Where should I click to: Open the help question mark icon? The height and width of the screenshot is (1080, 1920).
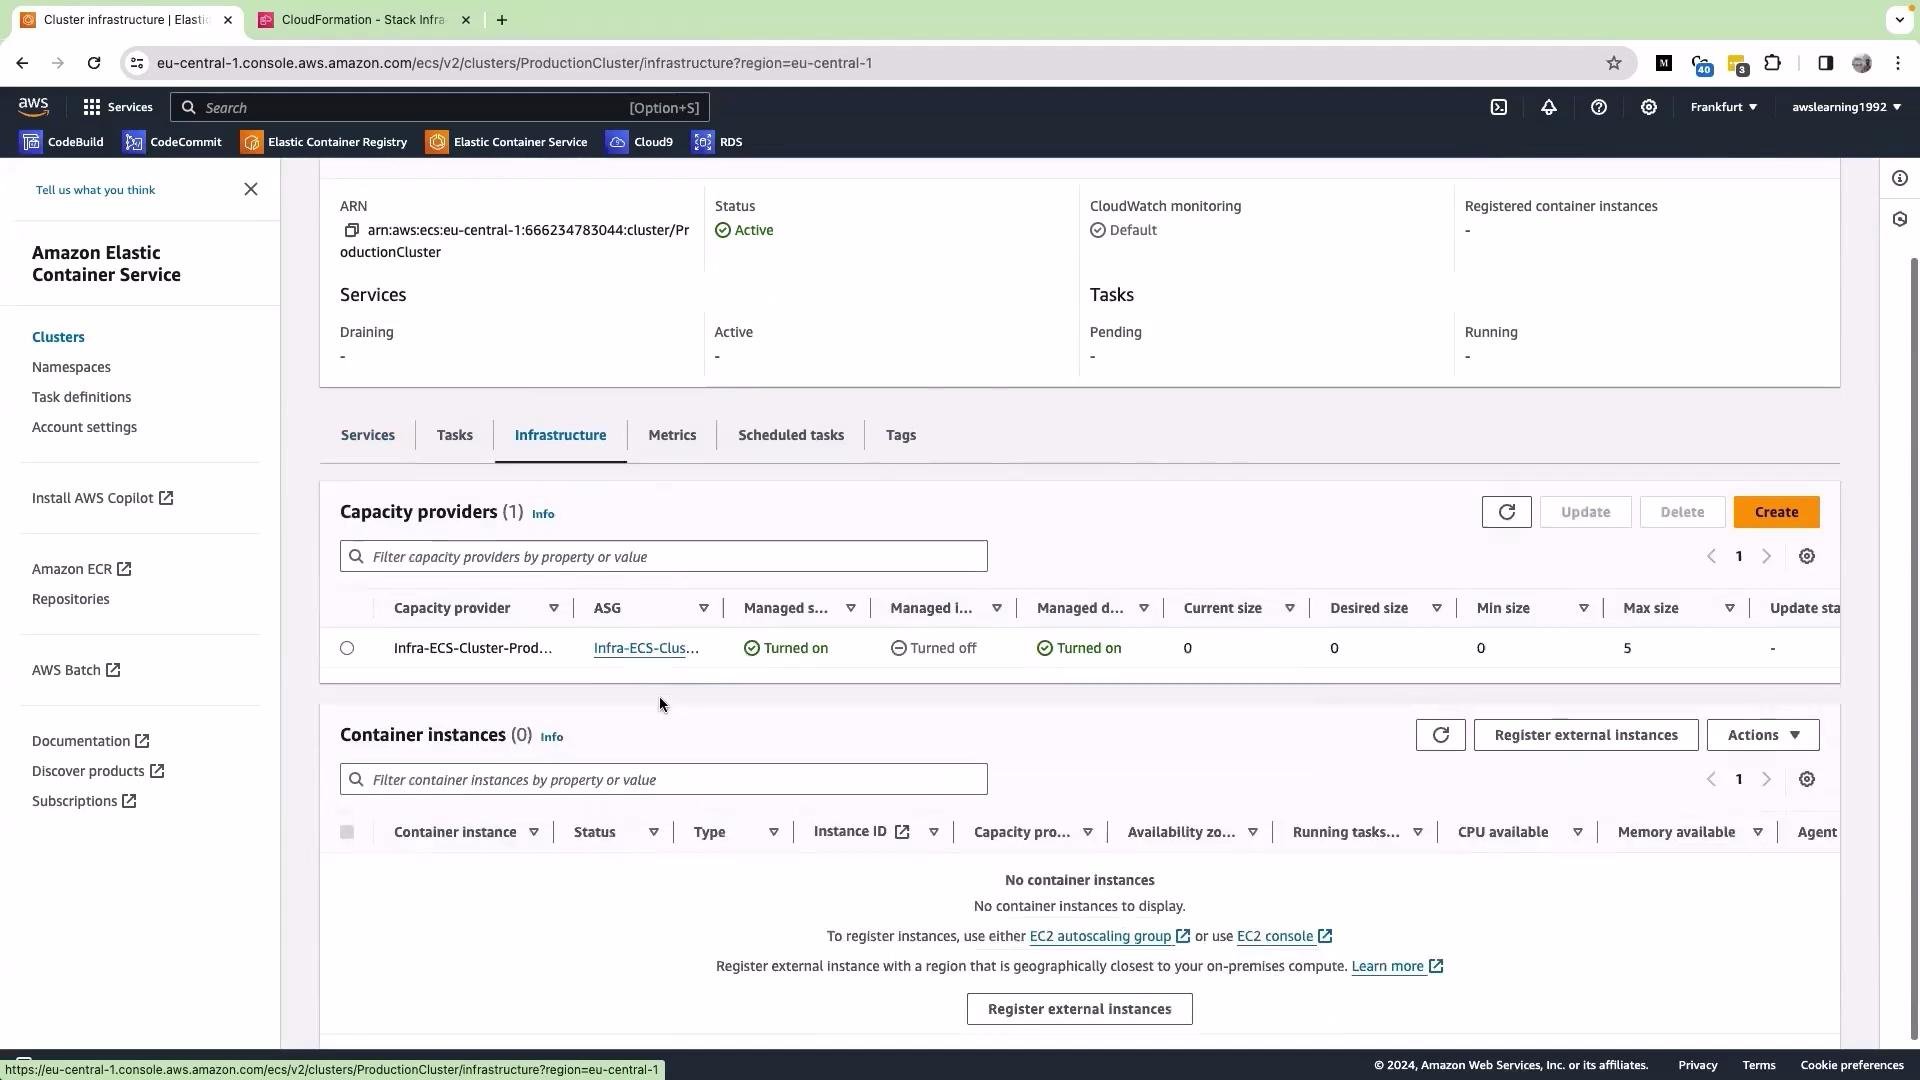1598,107
